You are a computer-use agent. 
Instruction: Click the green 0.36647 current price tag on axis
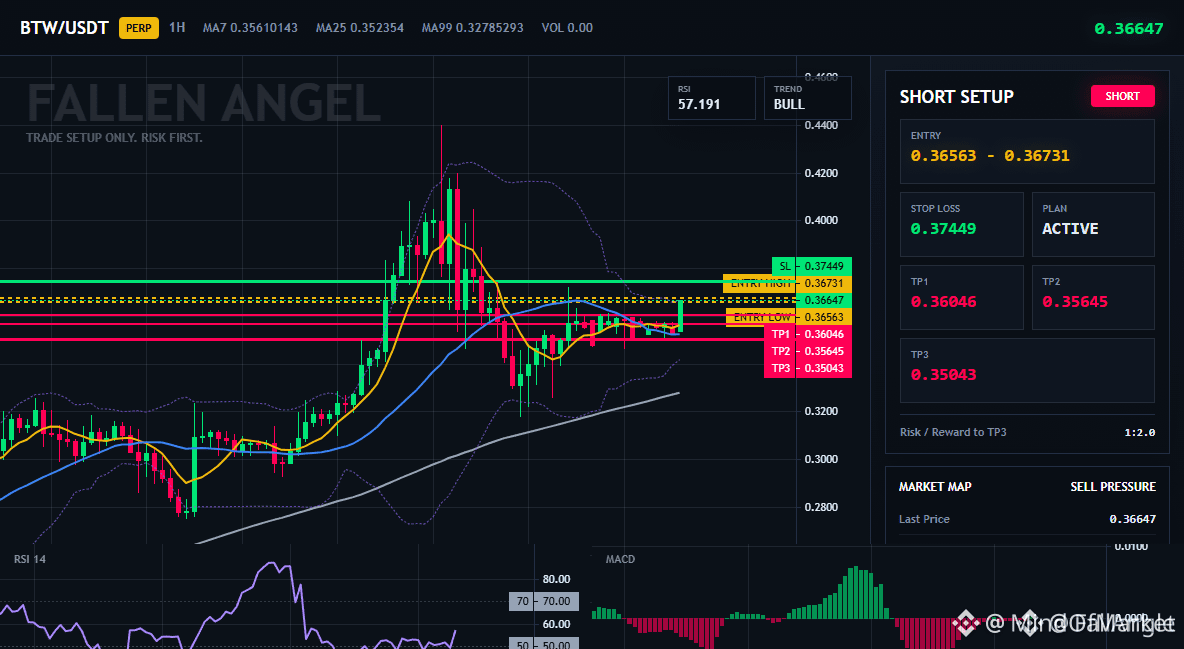[824, 301]
